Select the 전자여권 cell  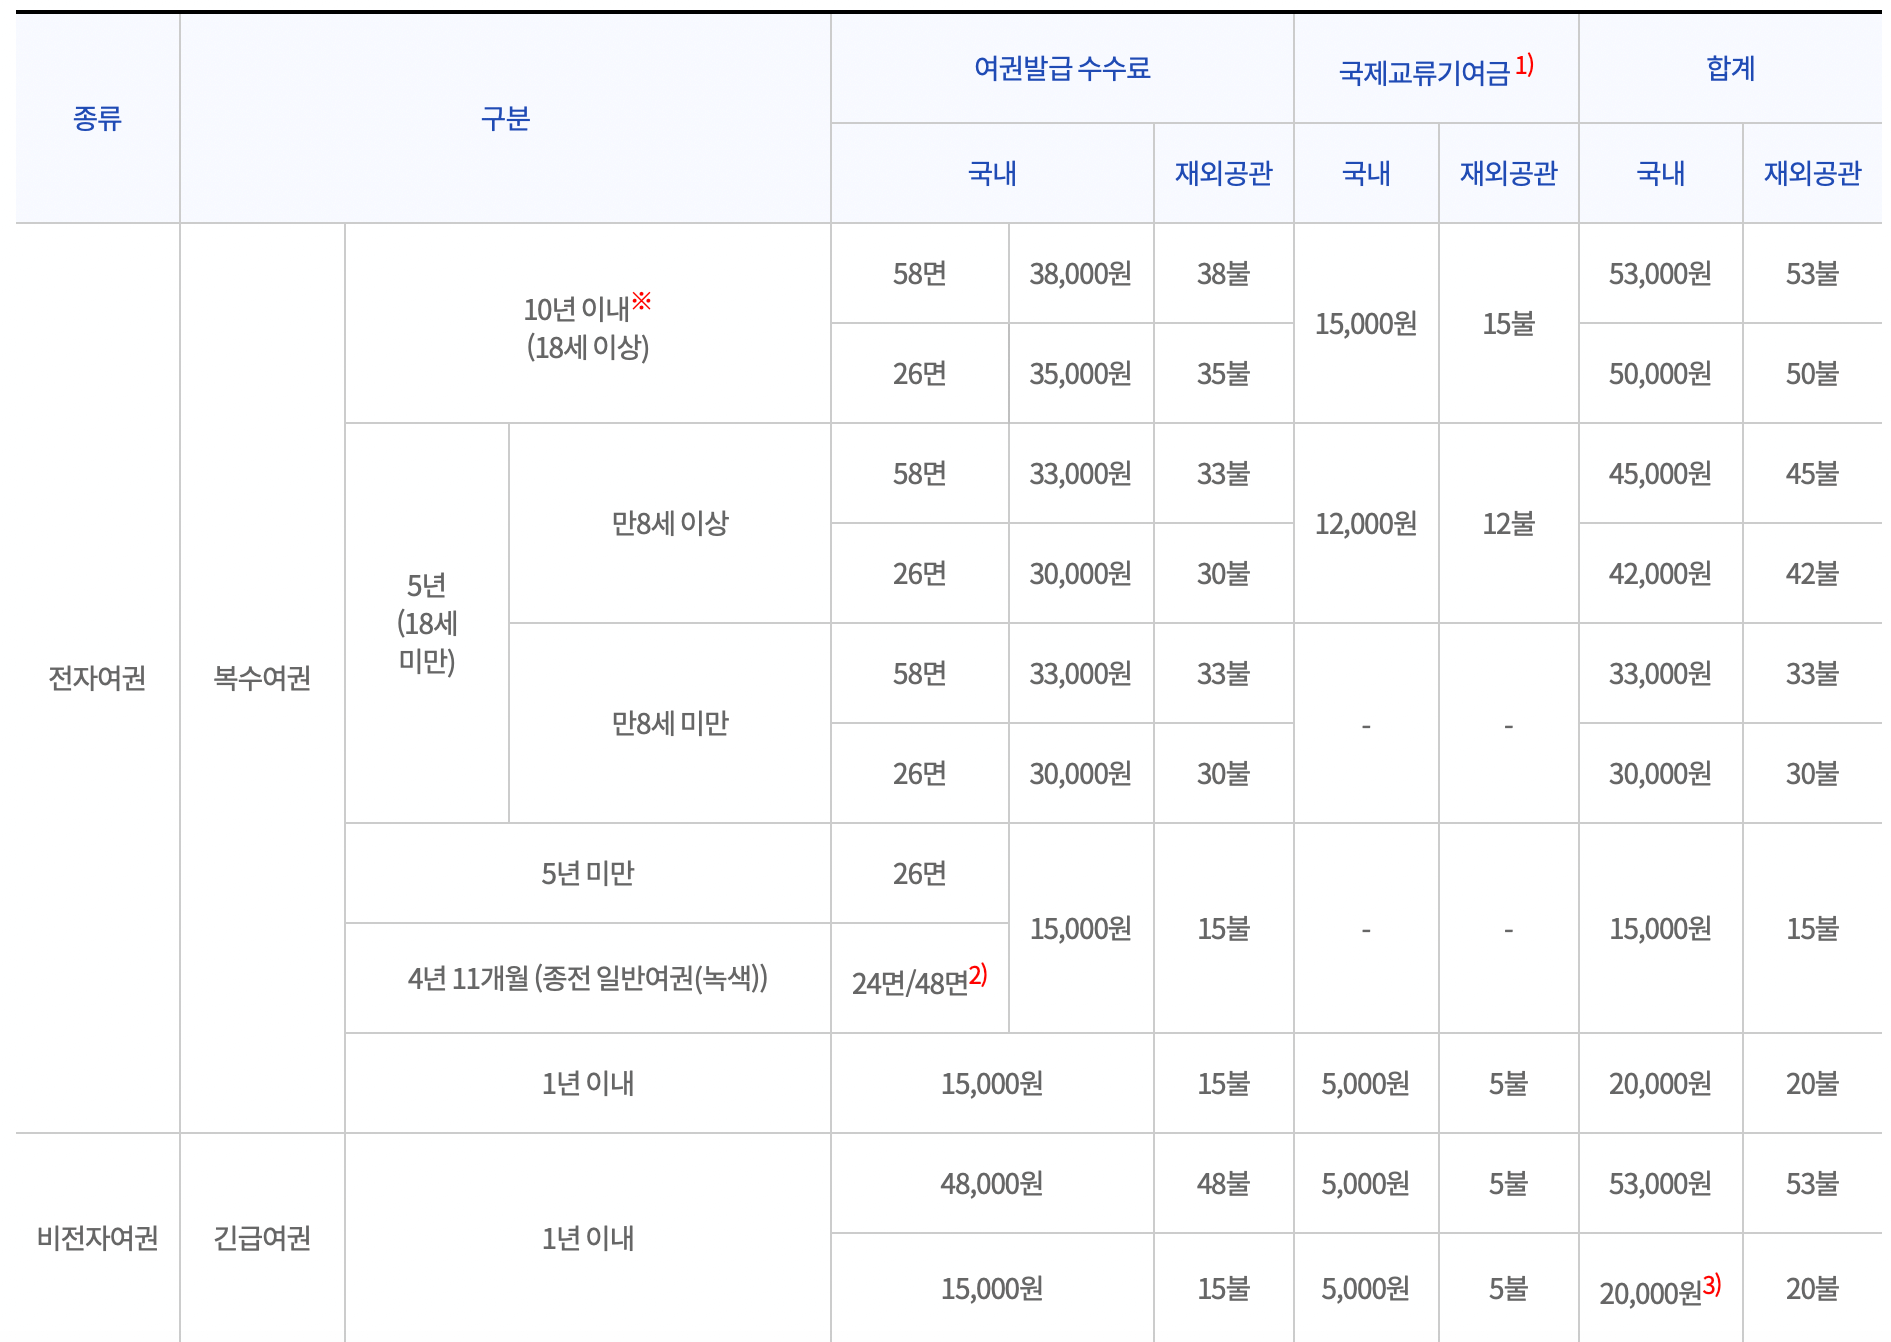pyautogui.click(x=97, y=678)
